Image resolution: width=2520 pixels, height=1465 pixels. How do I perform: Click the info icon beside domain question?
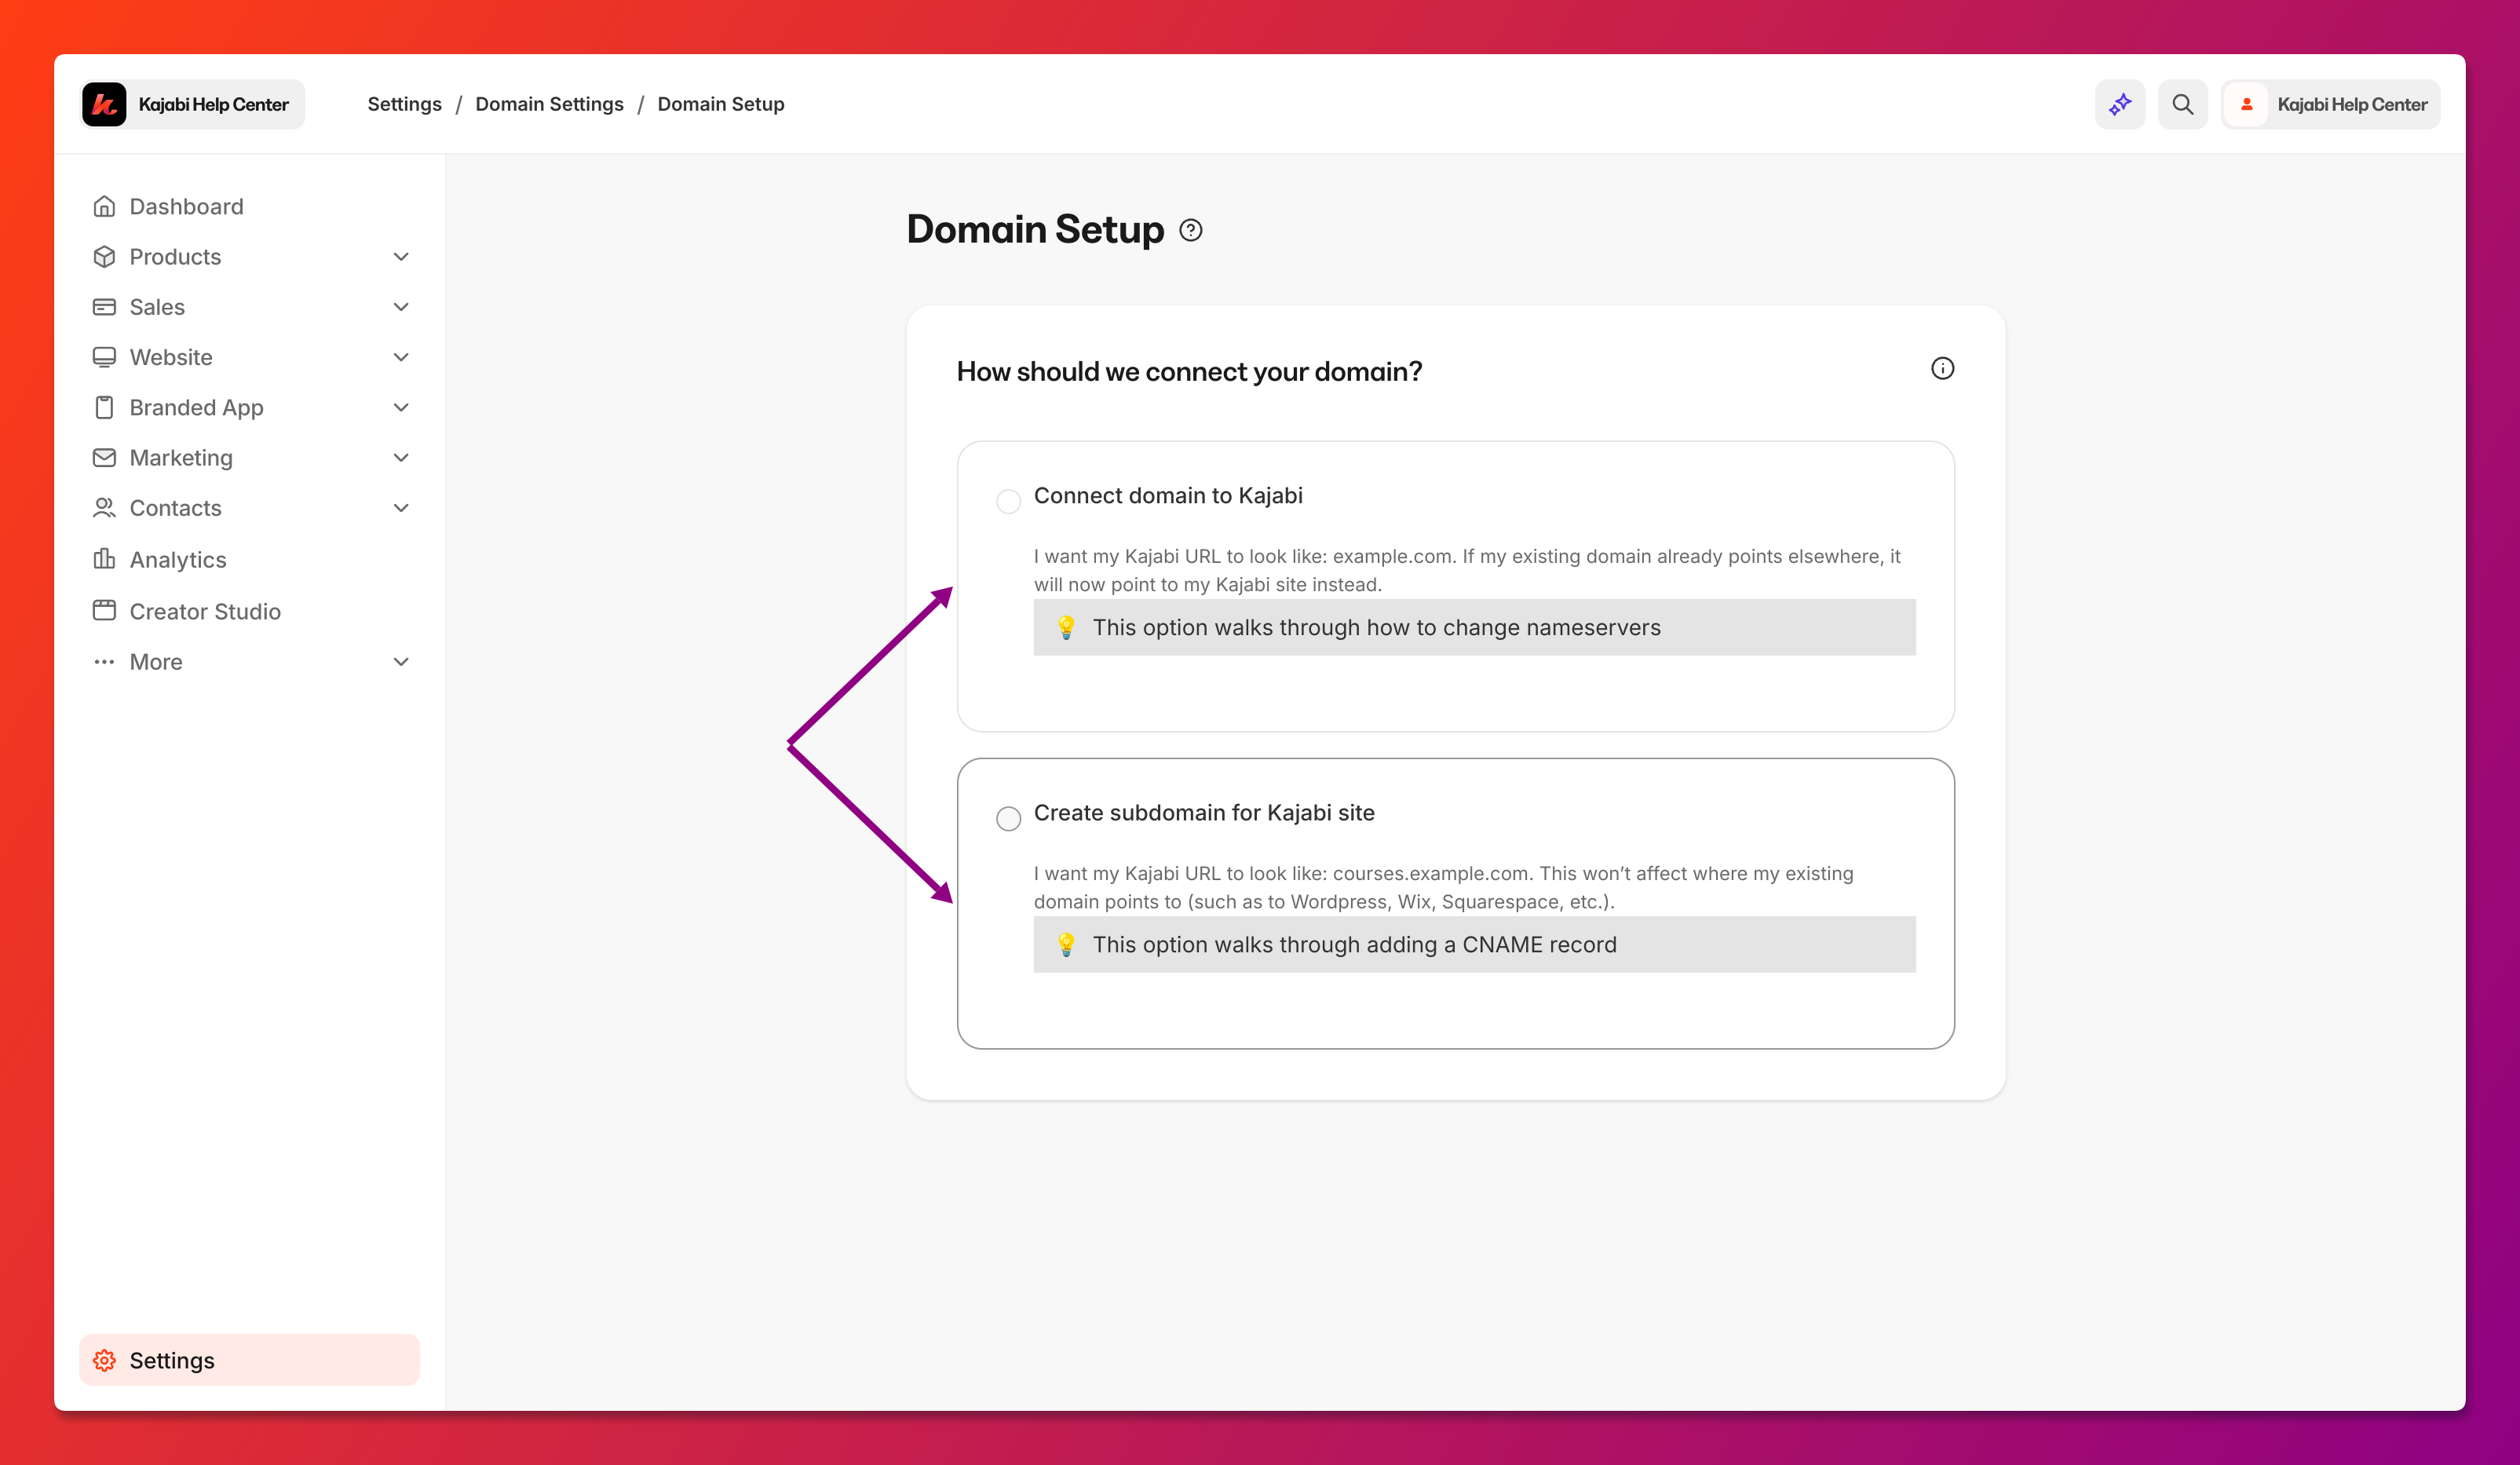coord(1942,369)
